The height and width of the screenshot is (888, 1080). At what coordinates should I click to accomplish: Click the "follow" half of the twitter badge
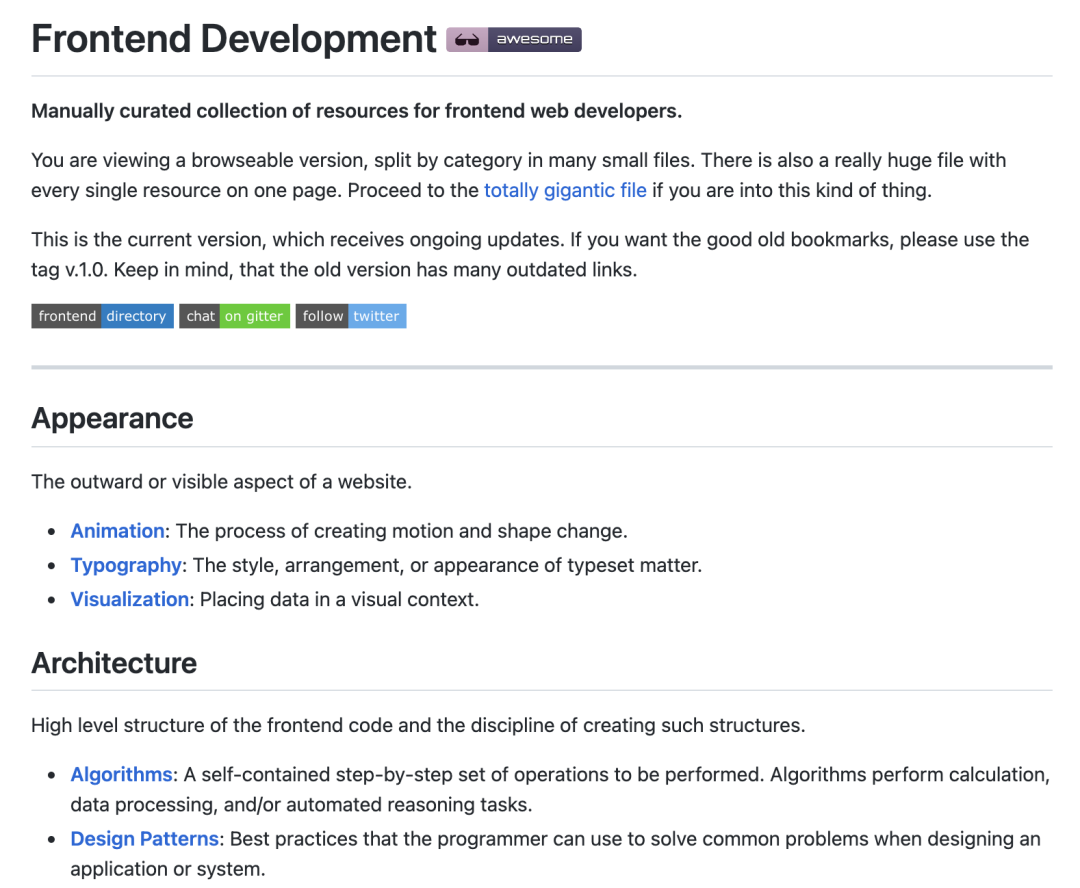pyautogui.click(x=322, y=316)
